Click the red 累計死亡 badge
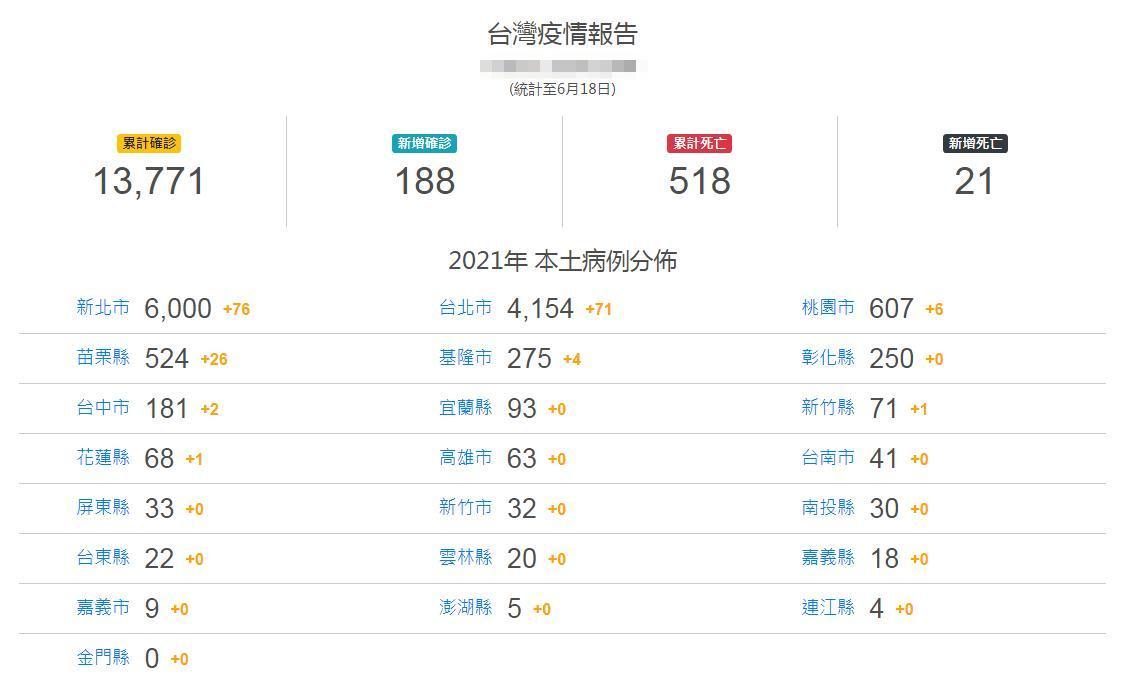Viewport: 1127px width, 687px height. [x=700, y=144]
